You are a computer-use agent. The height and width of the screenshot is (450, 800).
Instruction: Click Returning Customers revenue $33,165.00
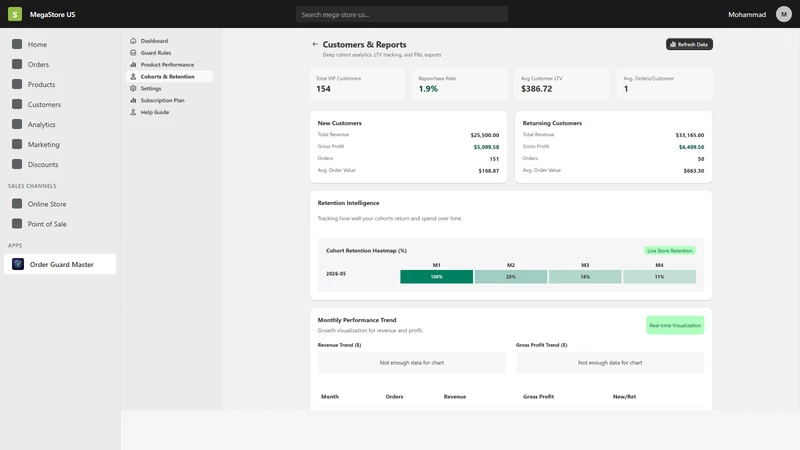(690, 135)
